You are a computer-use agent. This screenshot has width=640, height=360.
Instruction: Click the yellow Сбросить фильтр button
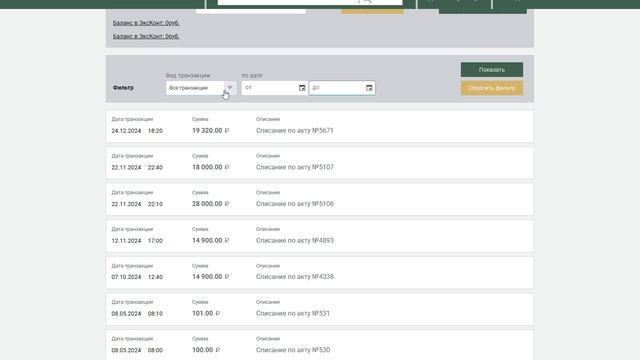pyautogui.click(x=492, y=88)
